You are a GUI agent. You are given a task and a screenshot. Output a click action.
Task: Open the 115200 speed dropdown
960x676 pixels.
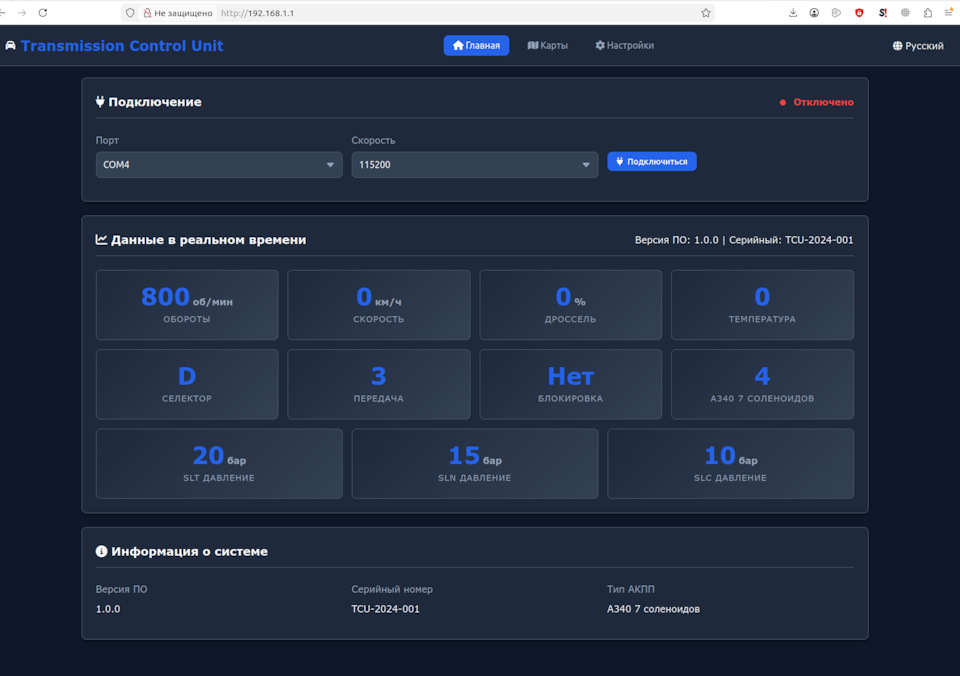click(x=474, y=164)
